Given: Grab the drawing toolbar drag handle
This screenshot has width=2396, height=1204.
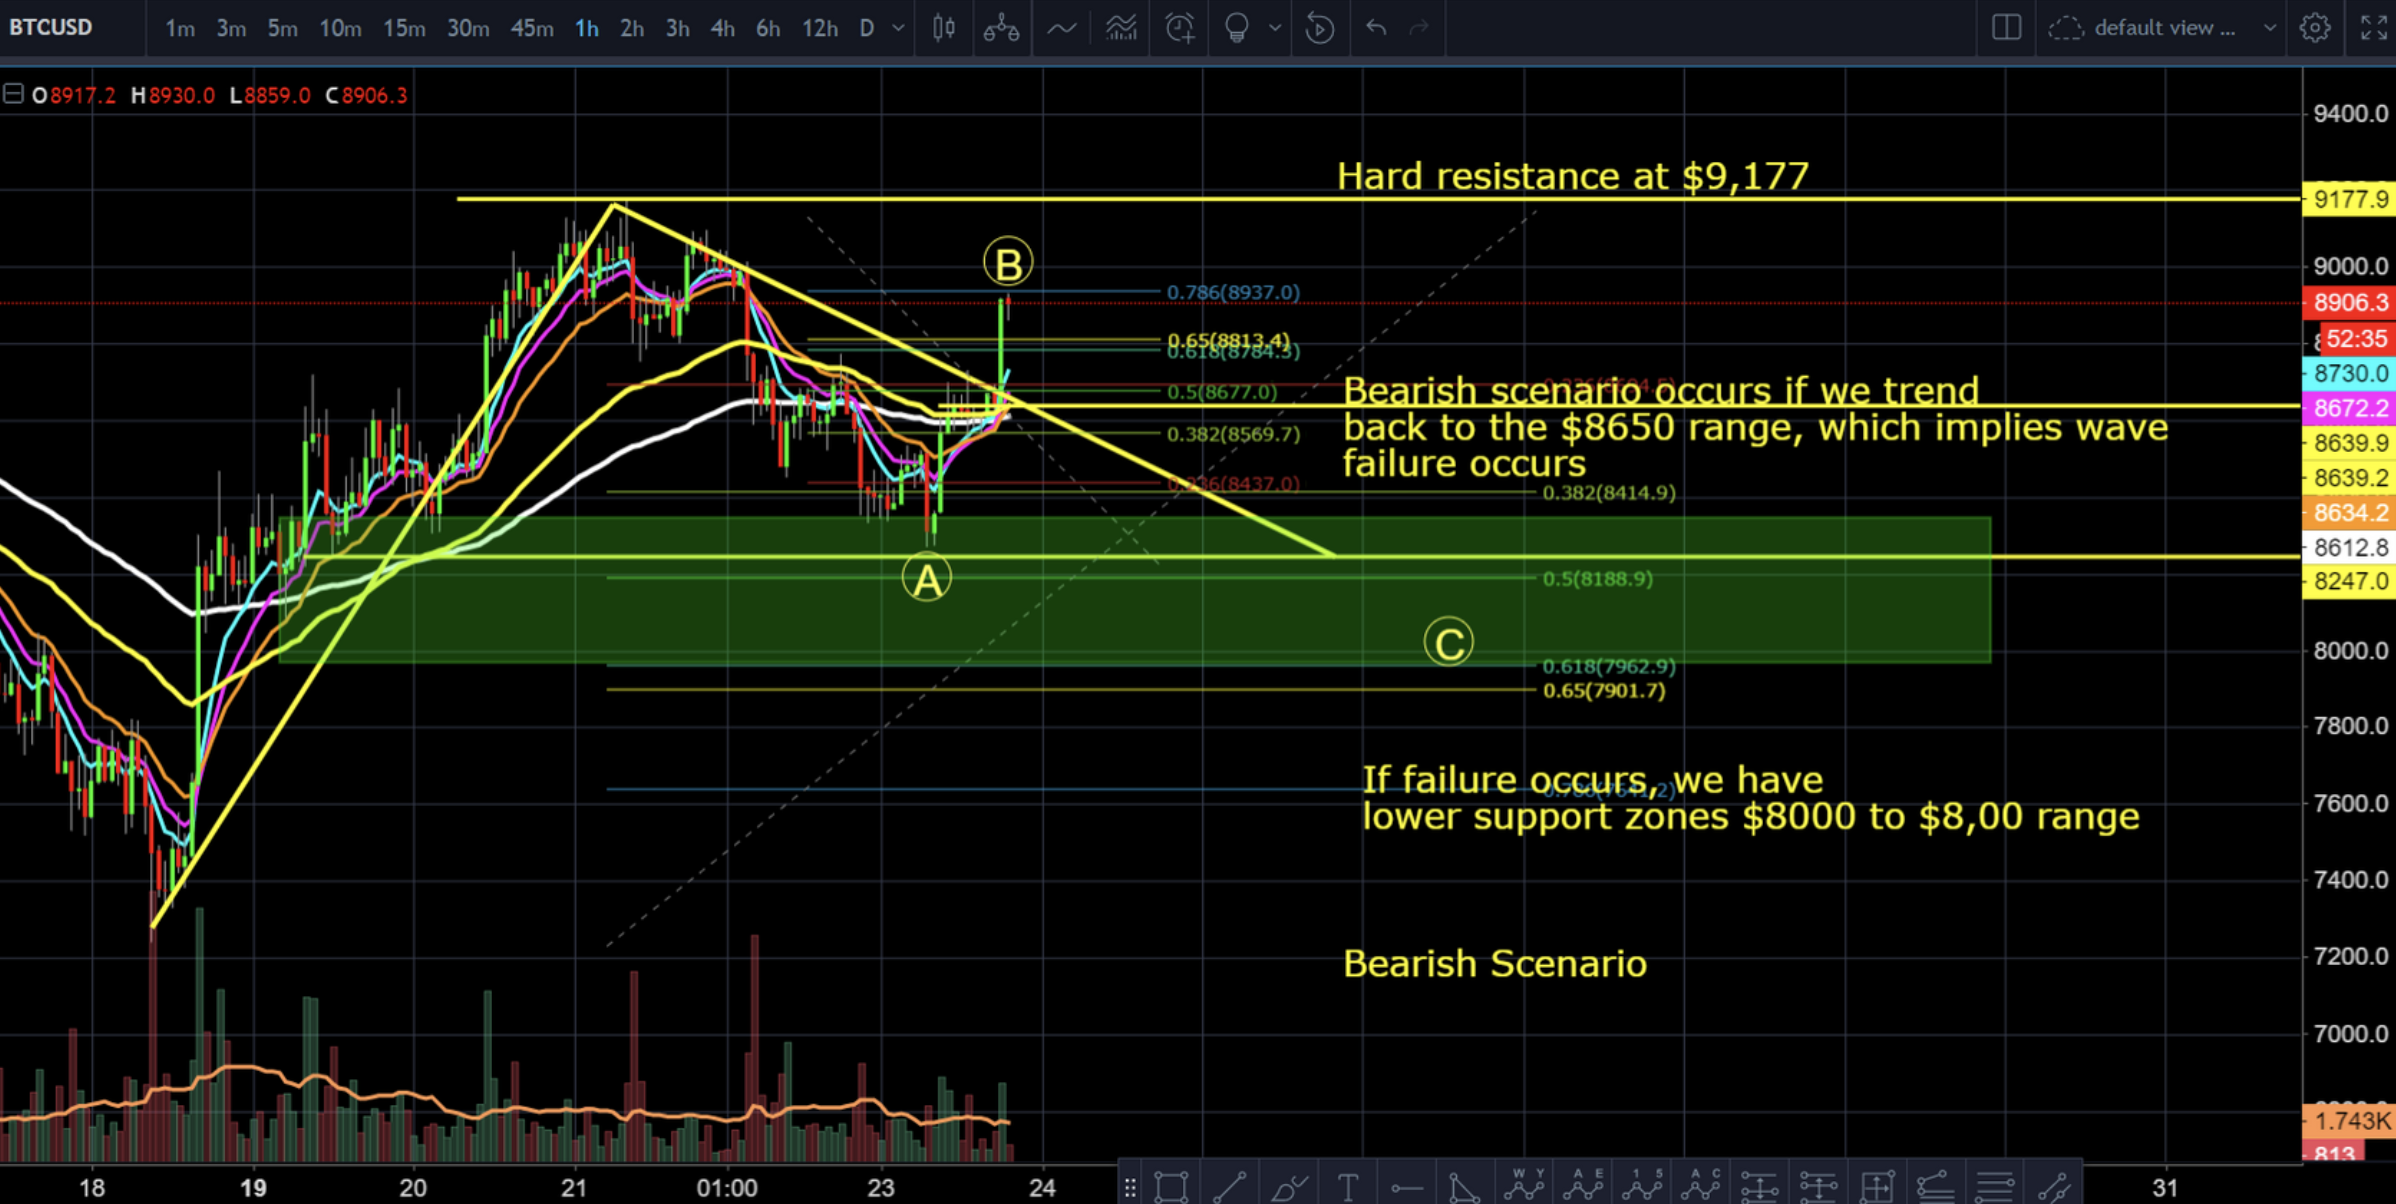Looking at the screenshot, I should coord(1130,1187).
